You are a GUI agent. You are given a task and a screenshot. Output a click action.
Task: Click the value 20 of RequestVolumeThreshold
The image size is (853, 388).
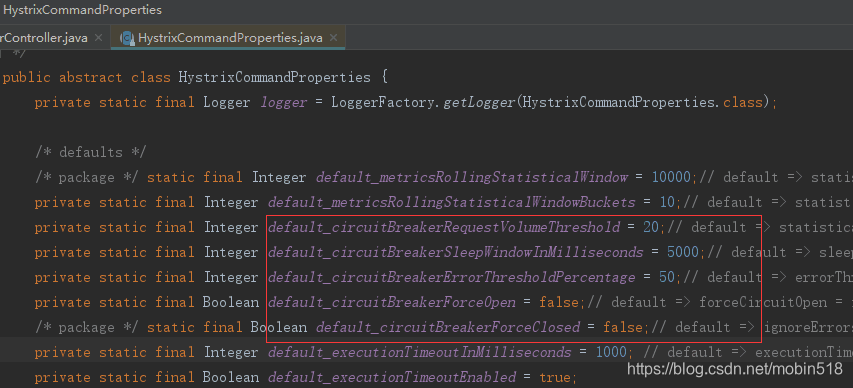[x=651, y=227]
